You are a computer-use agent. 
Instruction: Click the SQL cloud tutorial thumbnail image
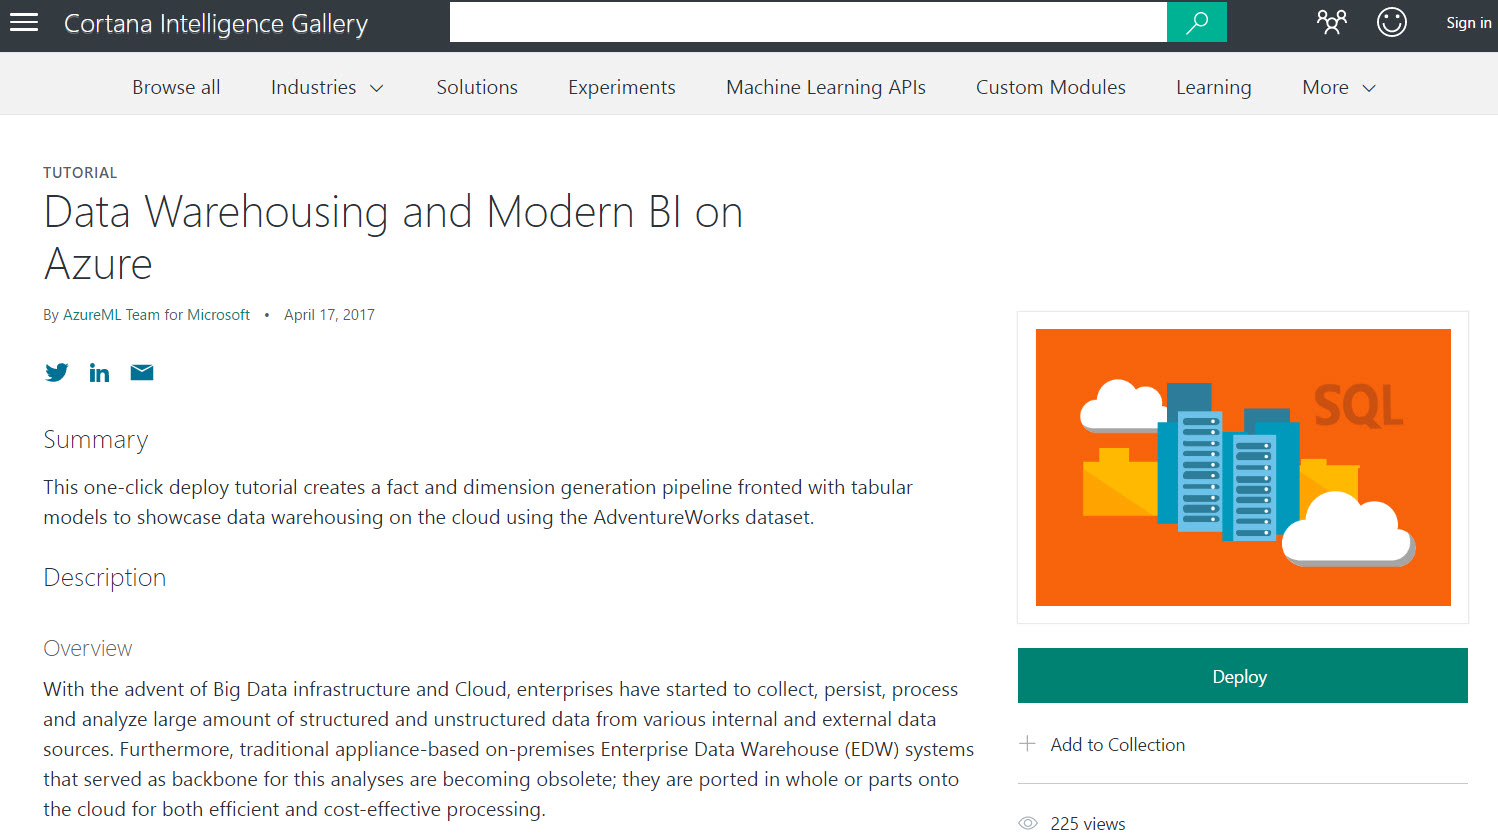click(1243, 467)
